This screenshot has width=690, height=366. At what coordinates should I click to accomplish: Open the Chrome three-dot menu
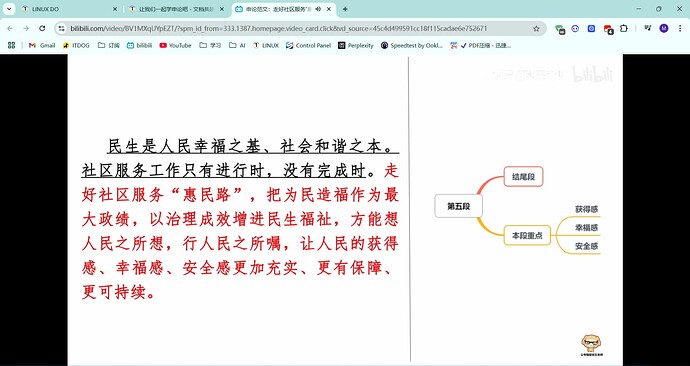tap(680, 29)
